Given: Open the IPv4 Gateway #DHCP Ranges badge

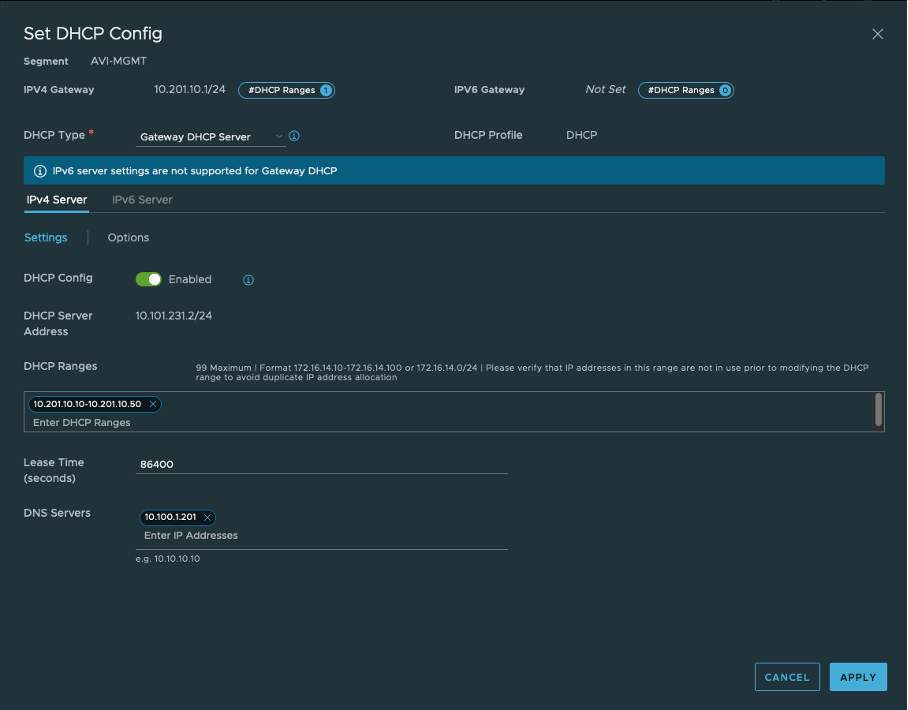Looking at the screenshot, I should (286, 90).
